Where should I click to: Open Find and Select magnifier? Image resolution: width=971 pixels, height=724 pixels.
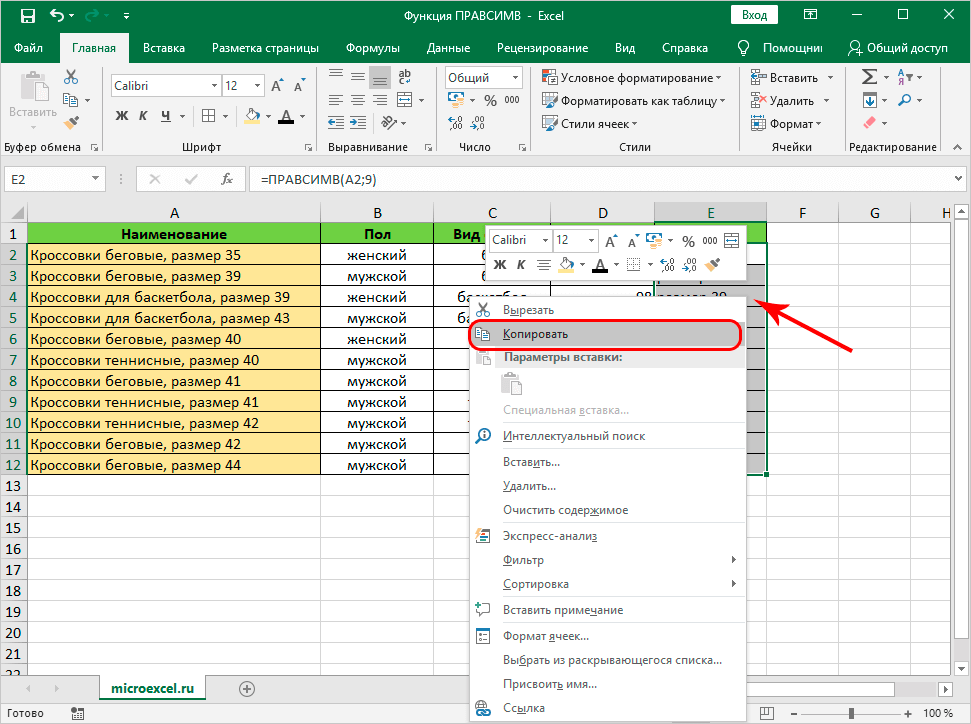click(905, 100)
